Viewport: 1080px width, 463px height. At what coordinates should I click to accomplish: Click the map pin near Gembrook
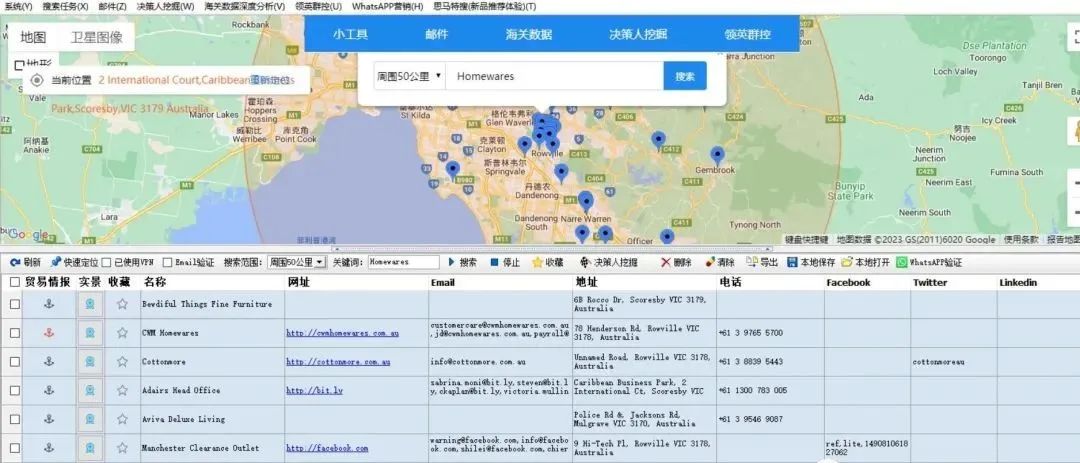pyautogui.click(x=717, y=156)
